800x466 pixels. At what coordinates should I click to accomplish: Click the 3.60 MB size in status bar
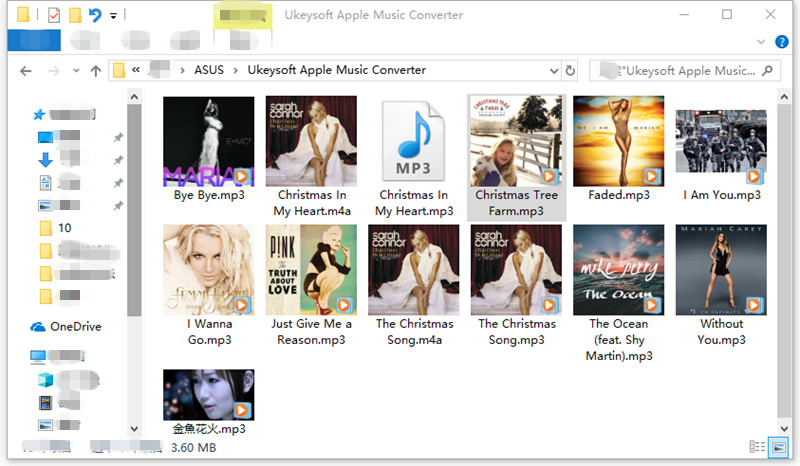(193, 448)
